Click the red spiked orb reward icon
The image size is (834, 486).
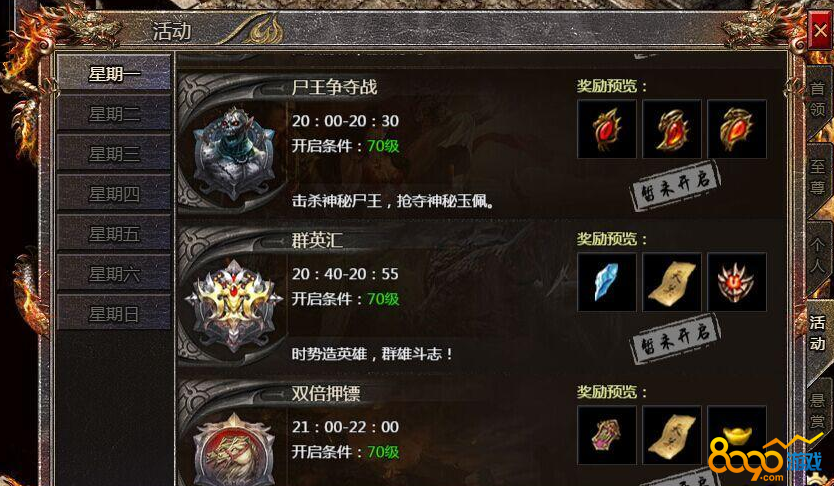point(737,282)
